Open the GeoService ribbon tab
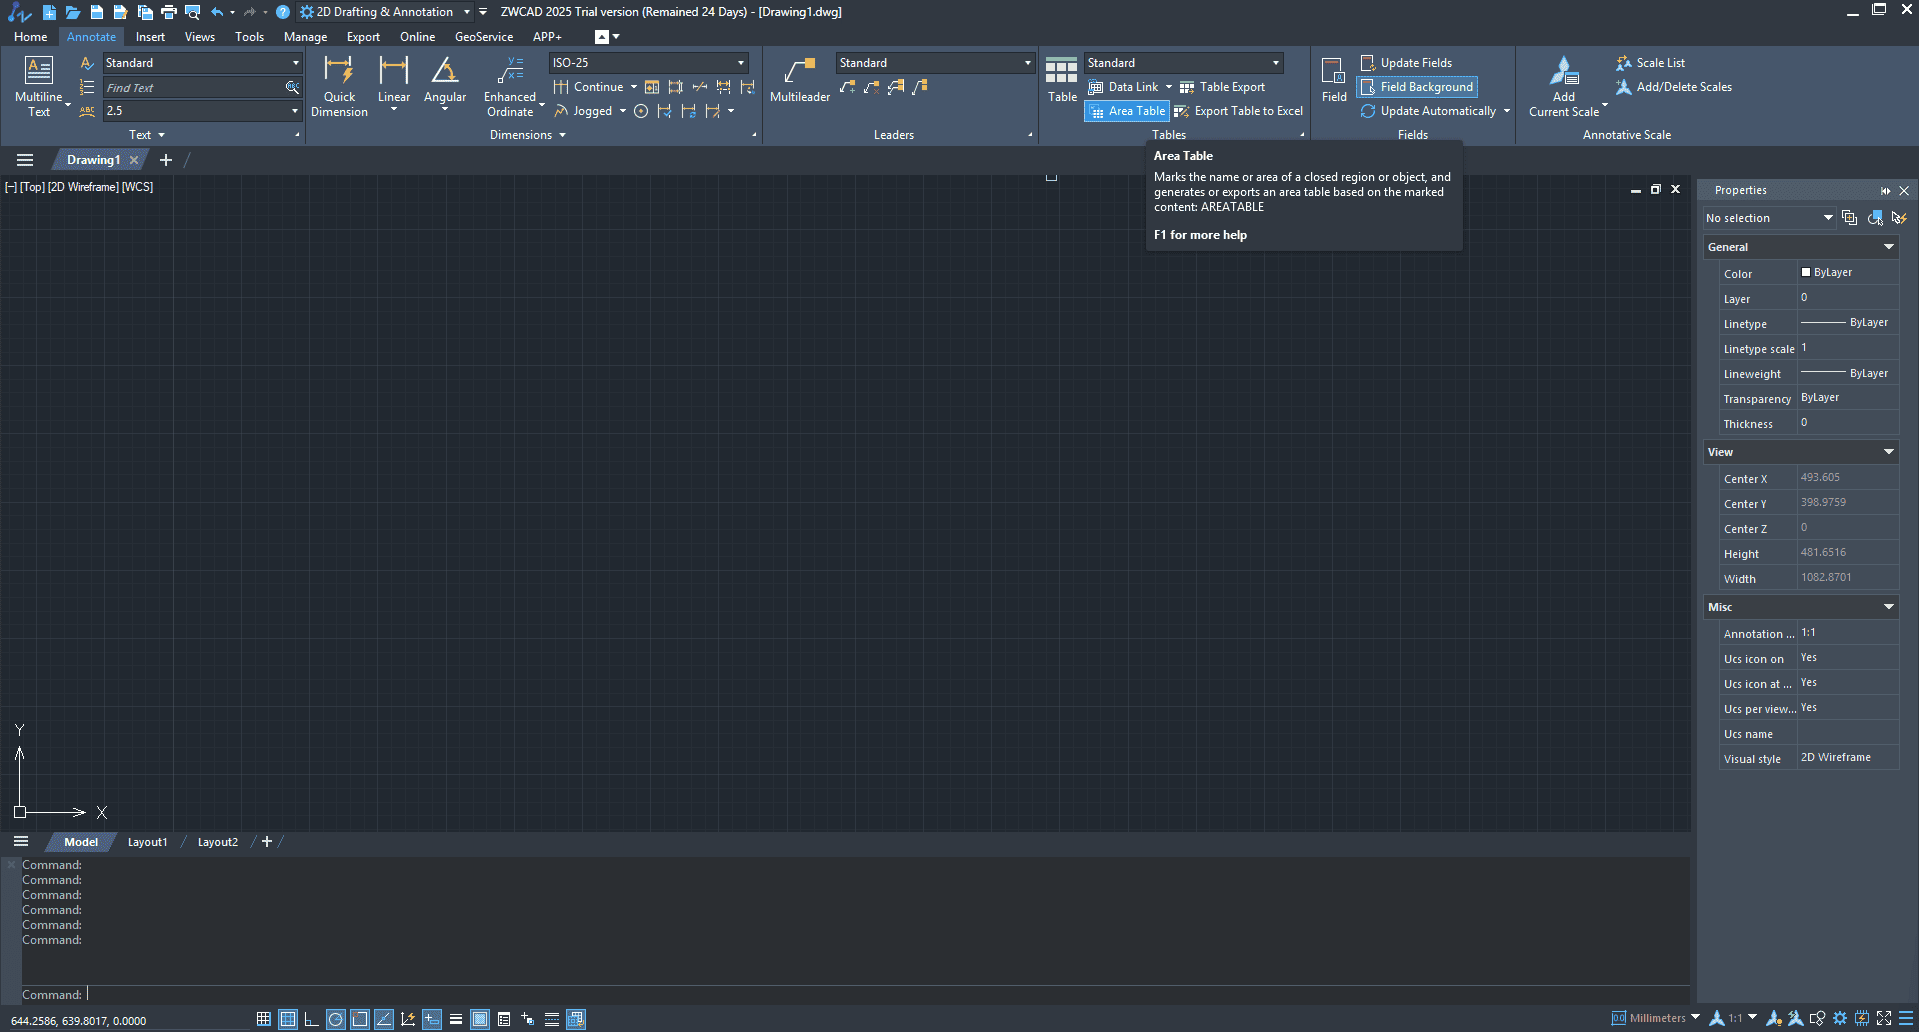 point(484,37)
